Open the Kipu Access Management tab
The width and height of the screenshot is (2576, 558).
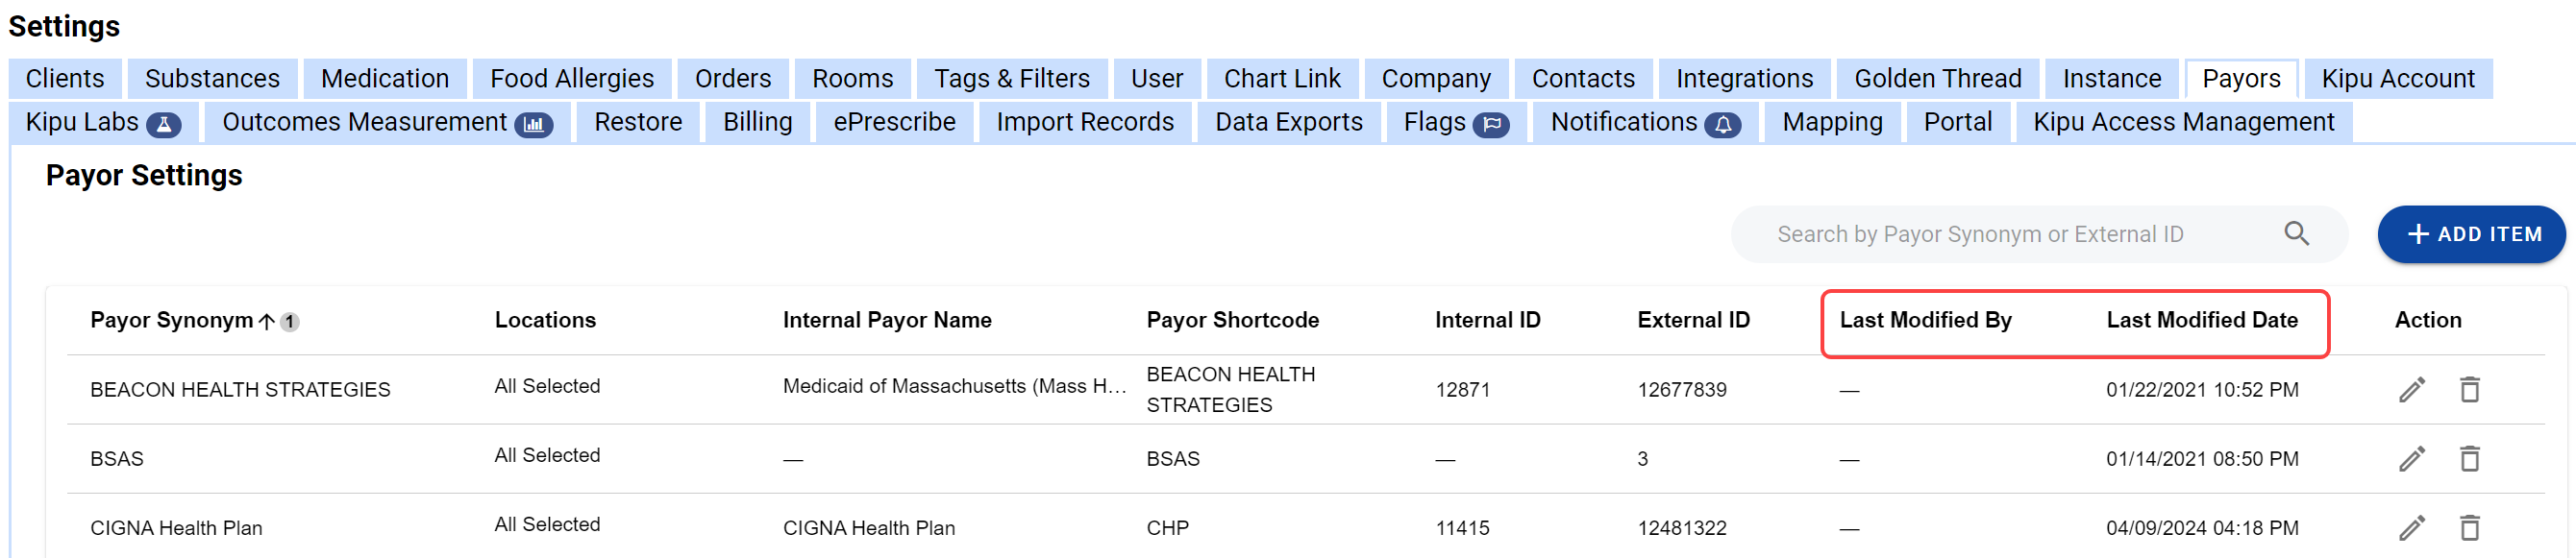point(2182,122)
